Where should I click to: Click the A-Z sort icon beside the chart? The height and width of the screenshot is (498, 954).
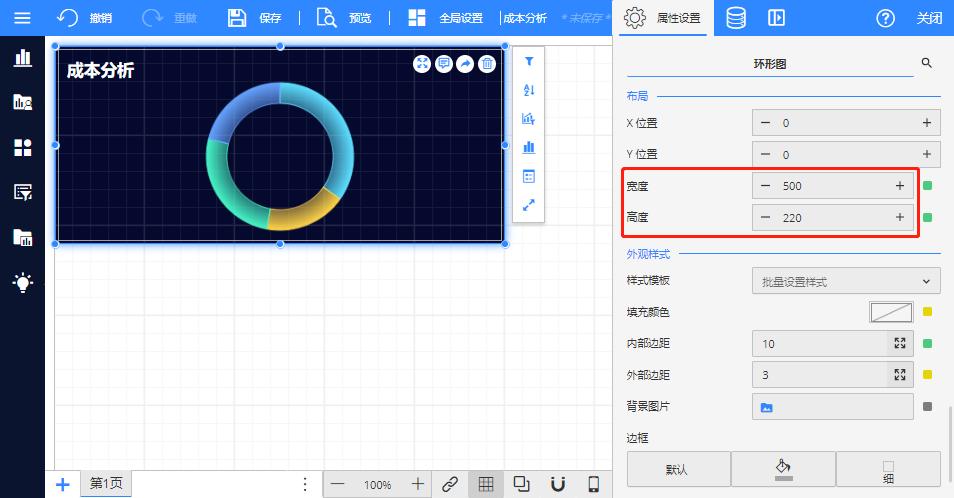[x=529, y=90]
